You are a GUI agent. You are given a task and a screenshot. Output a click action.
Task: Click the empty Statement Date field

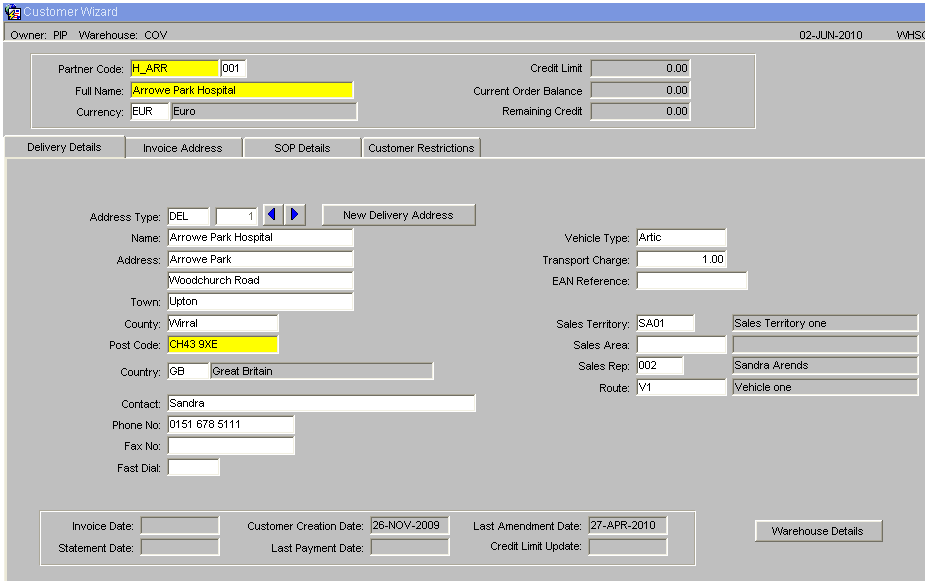tap(180, 547)
